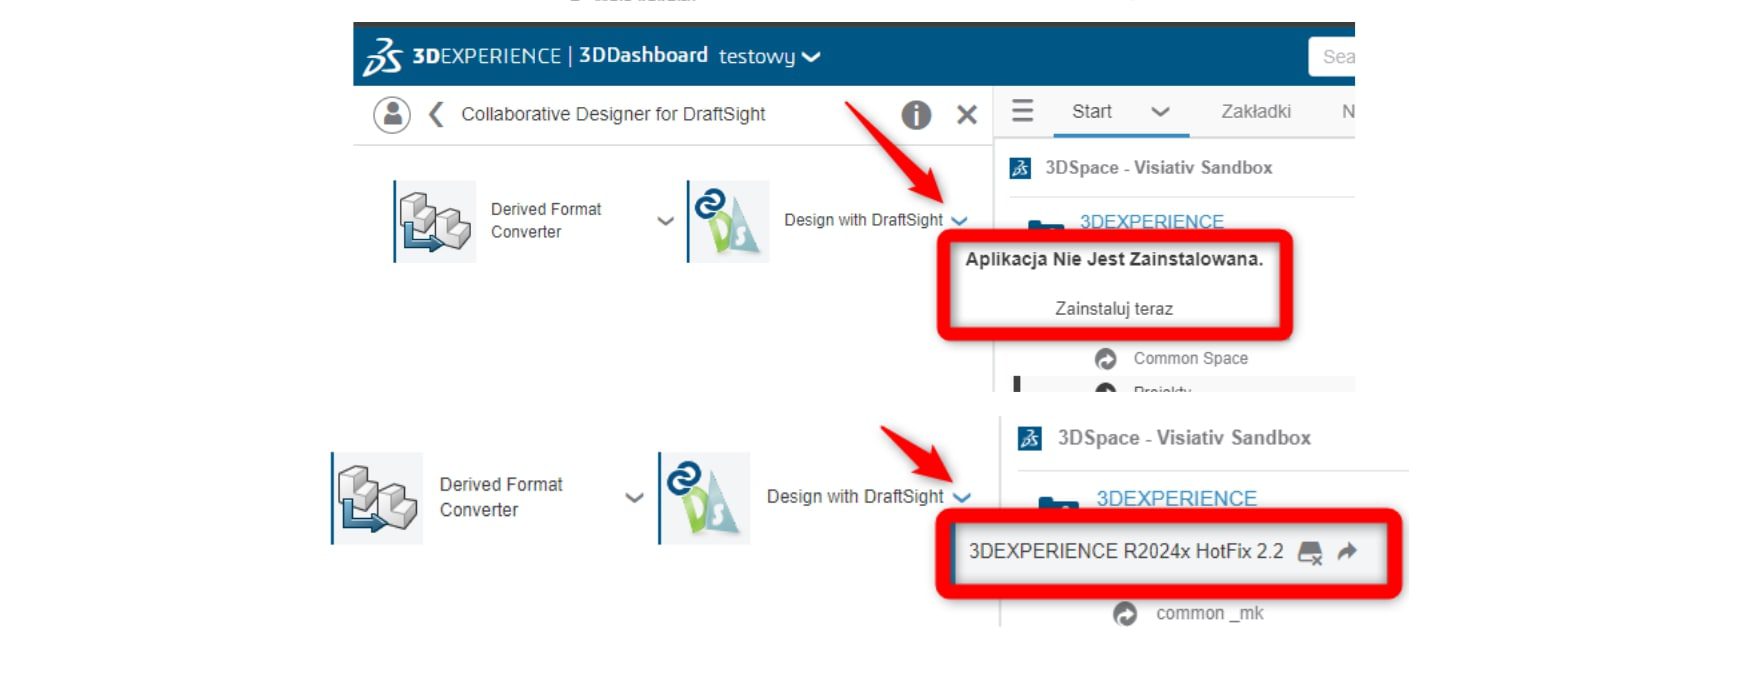The width and height of the screenshot is (1742, 693).
Task: Click the 3DDashboard title text
Action: (643, 56)
